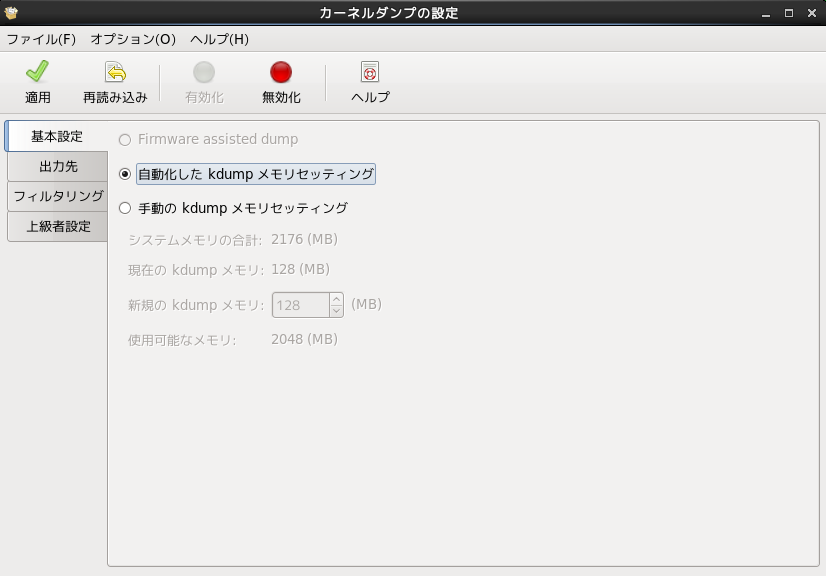The height and width of the screenshot is (576, 826).
Task: Open the Options (オプション) menu
Action: pyautogui.click(x=133, y=39)
